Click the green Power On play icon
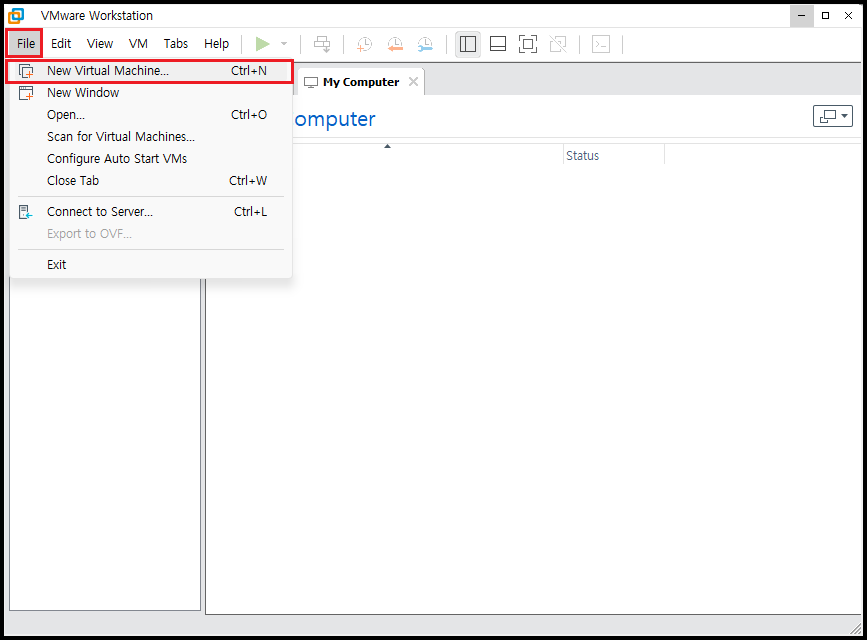This screenshot has width=867, height=640. click(x=263, y=44)
